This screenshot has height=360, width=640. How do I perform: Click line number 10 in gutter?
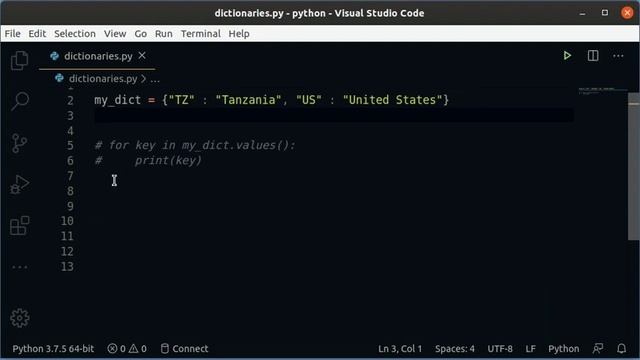tap(67, 221)
